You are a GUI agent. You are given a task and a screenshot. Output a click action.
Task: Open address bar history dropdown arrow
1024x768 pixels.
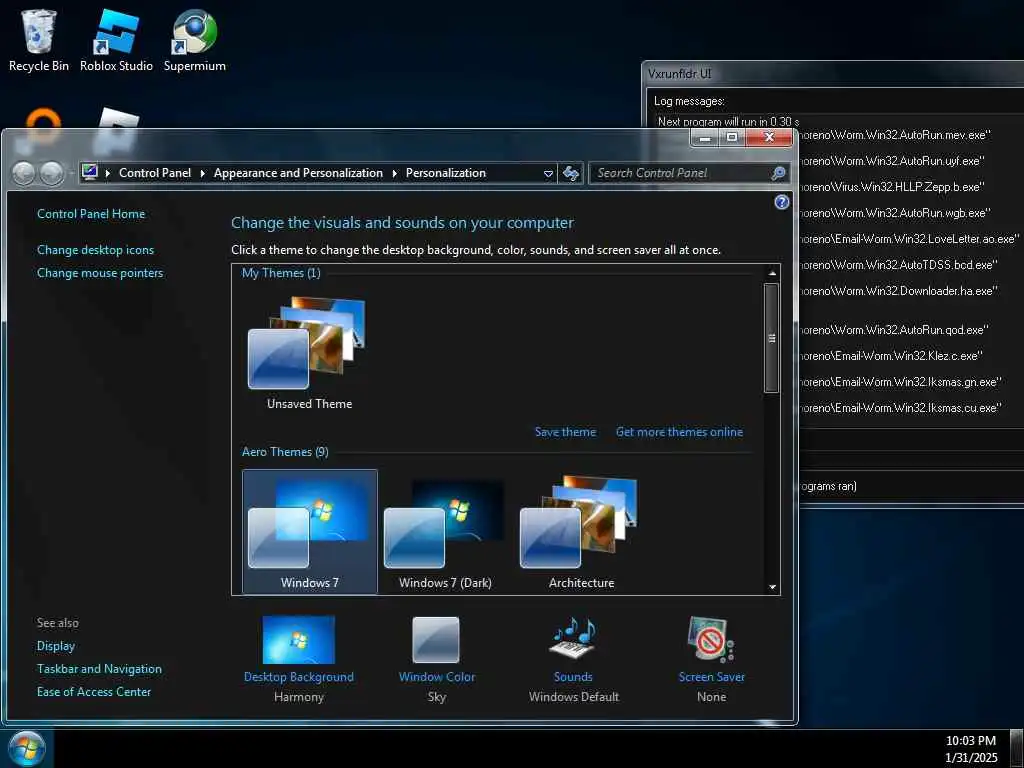click(549, 173)
